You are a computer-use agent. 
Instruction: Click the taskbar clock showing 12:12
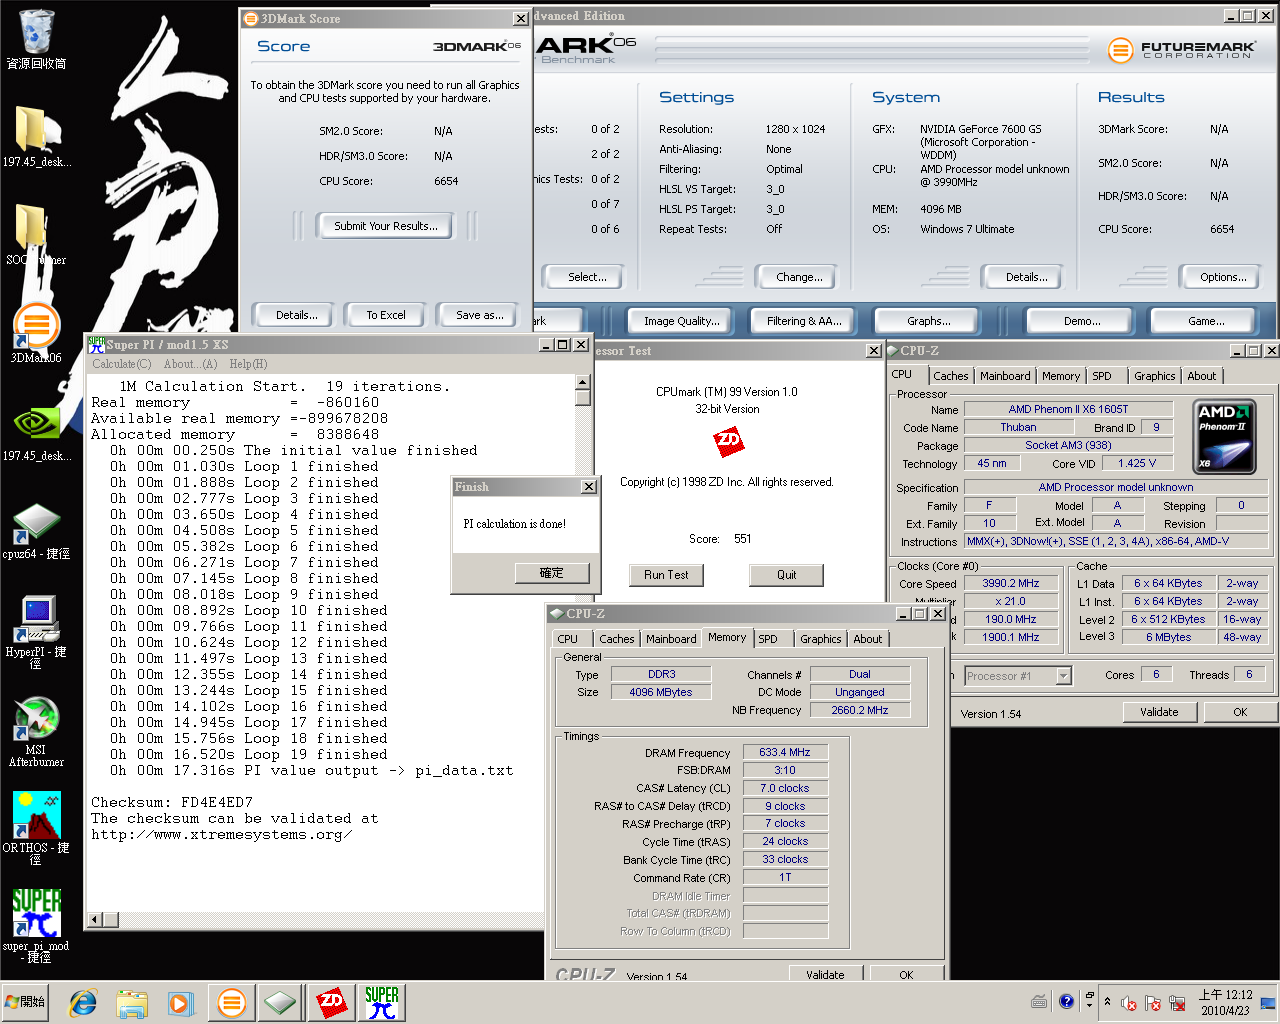click(1225, 1002)
